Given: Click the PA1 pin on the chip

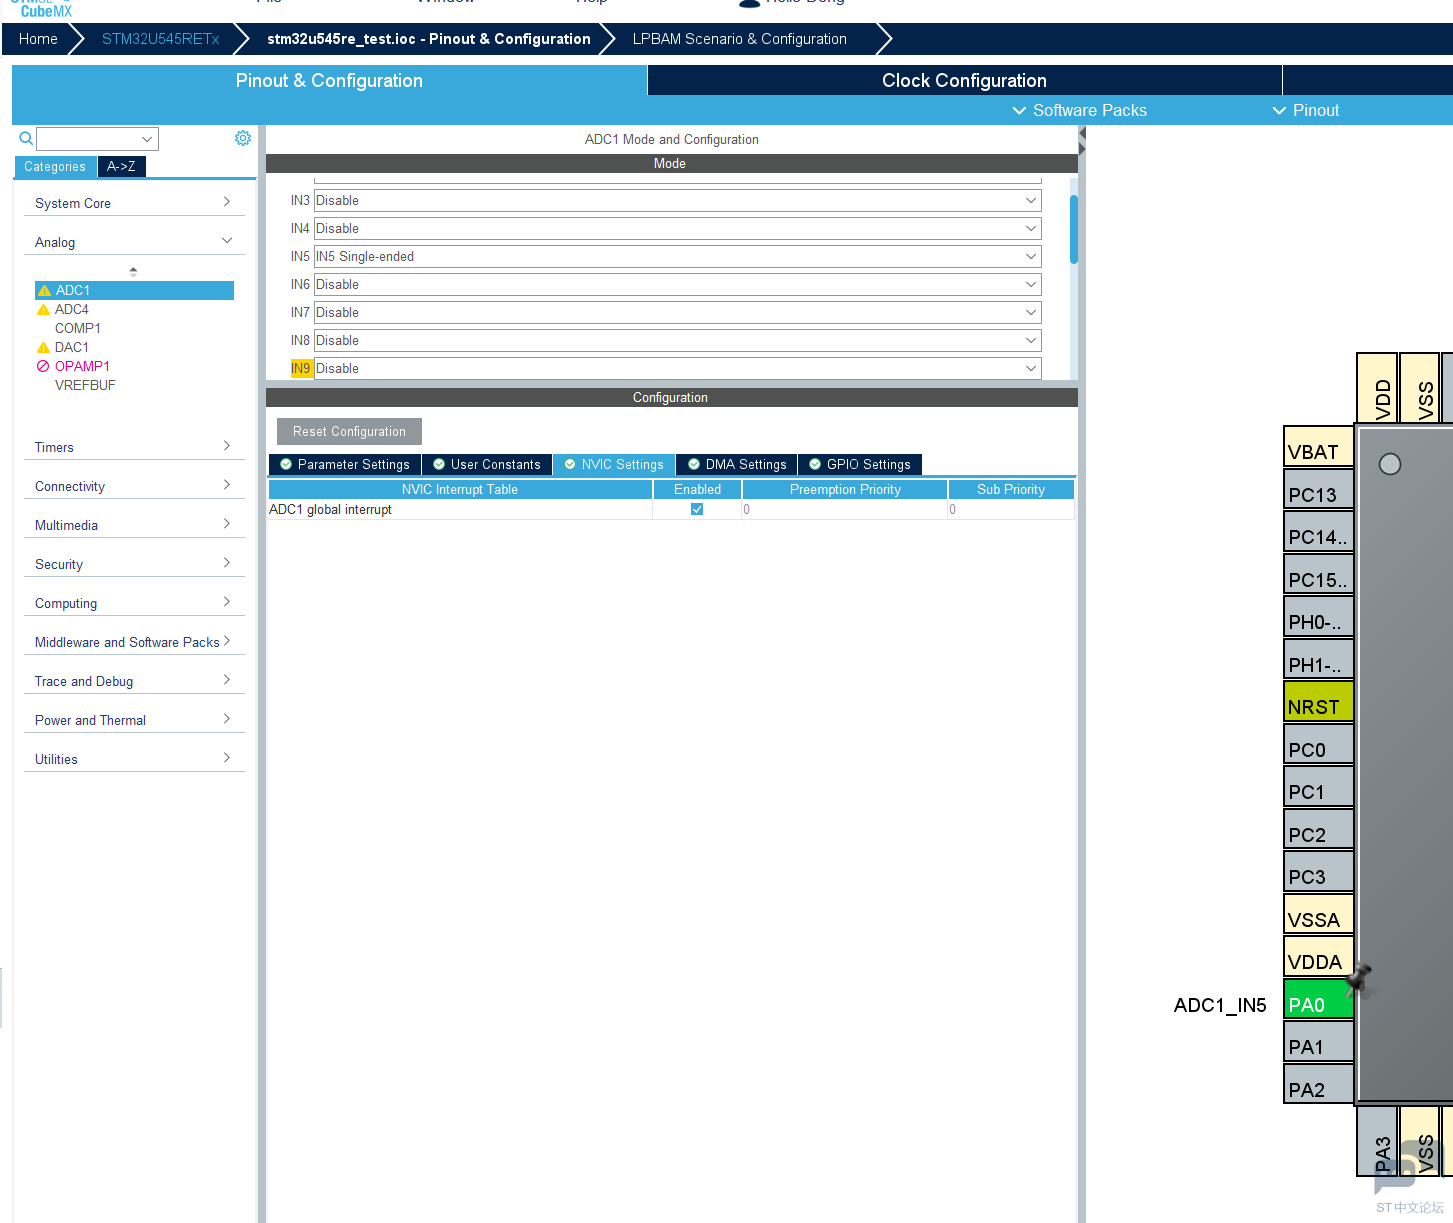Looking at the screenshot, I should [1319, 1042].
